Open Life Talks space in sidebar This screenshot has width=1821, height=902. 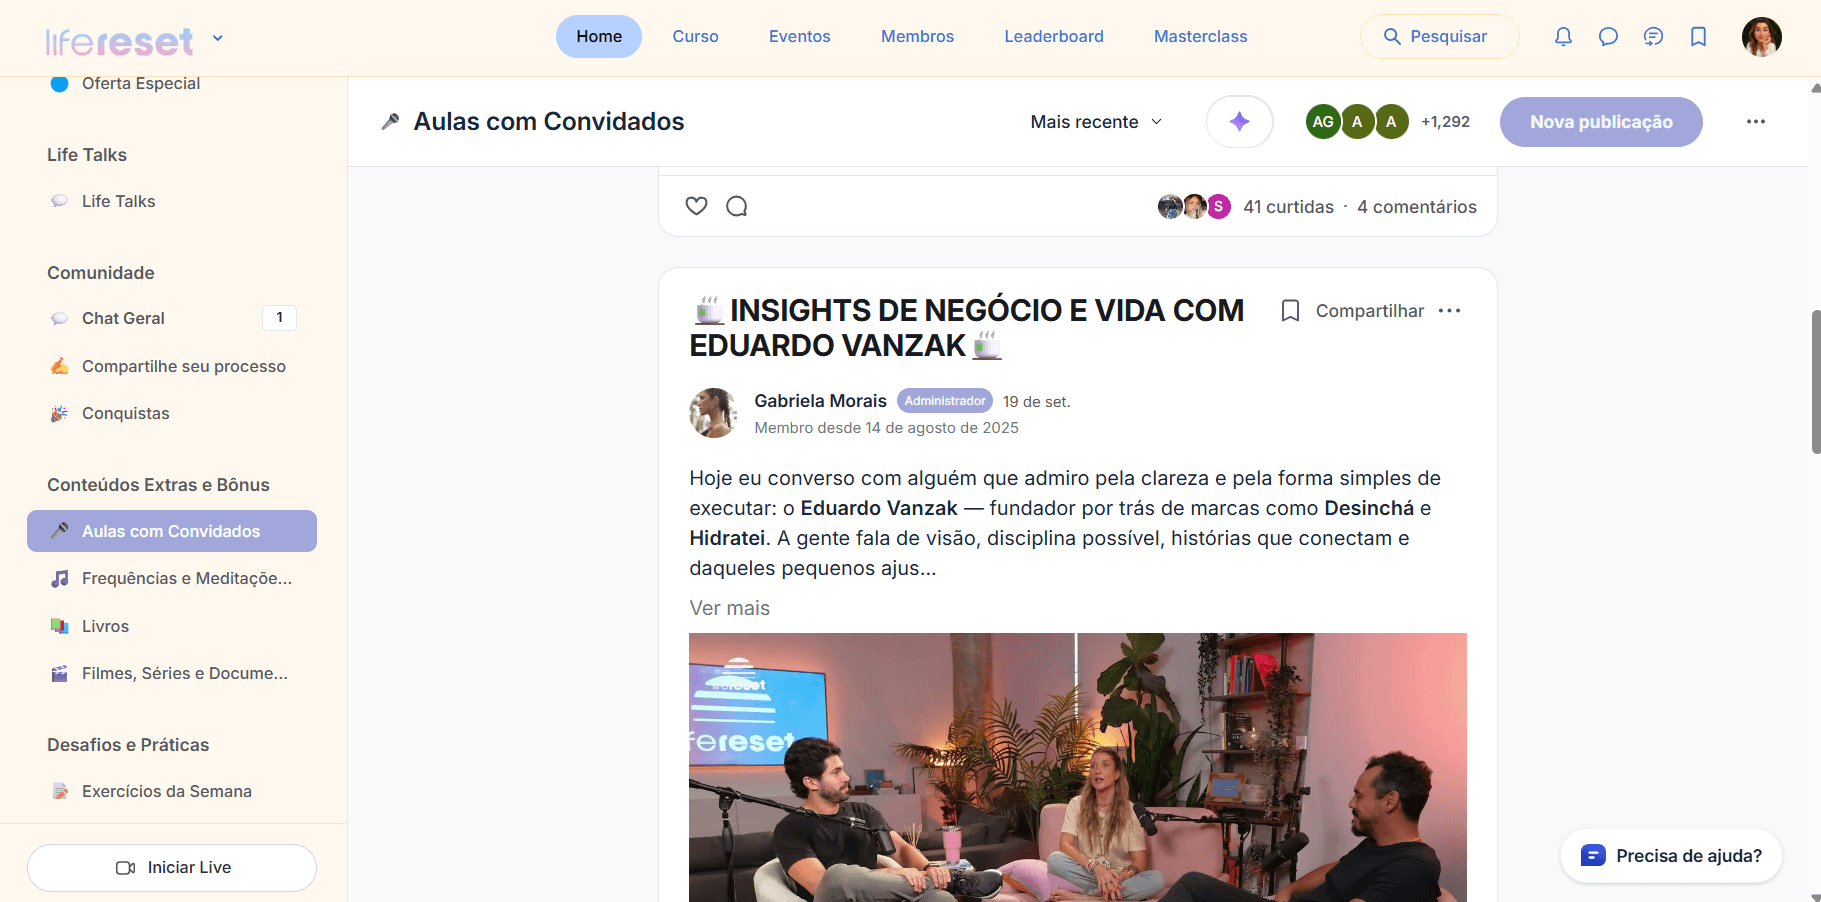[x=172, y=201]
